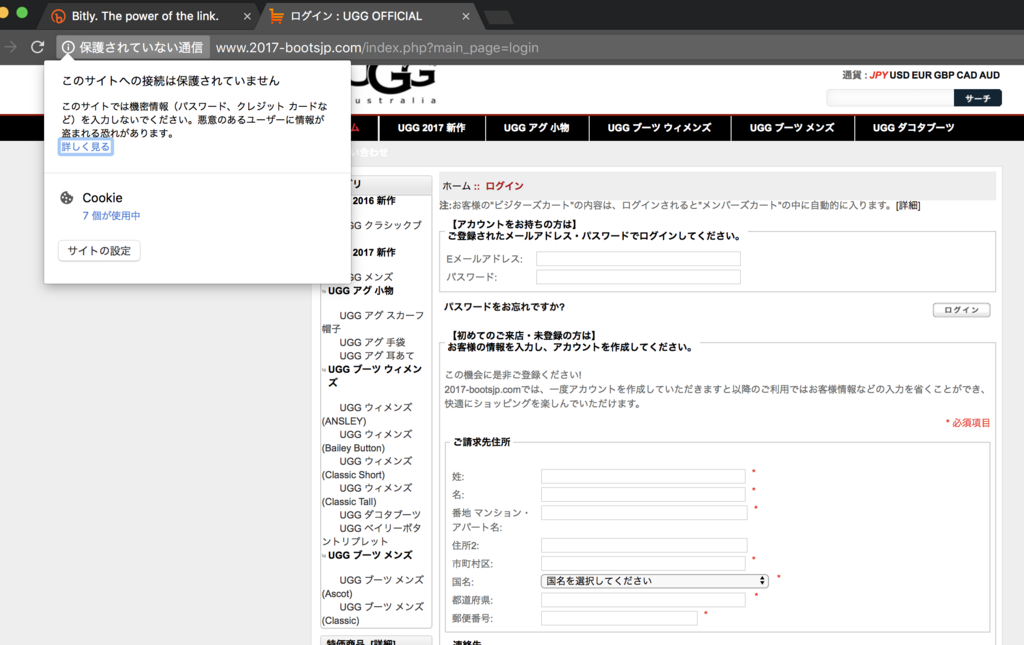Click the Cookie icon in site info popup
The height and width of the screenshot is (645, 1024).
pyautogui.click(x=67, y=198)
